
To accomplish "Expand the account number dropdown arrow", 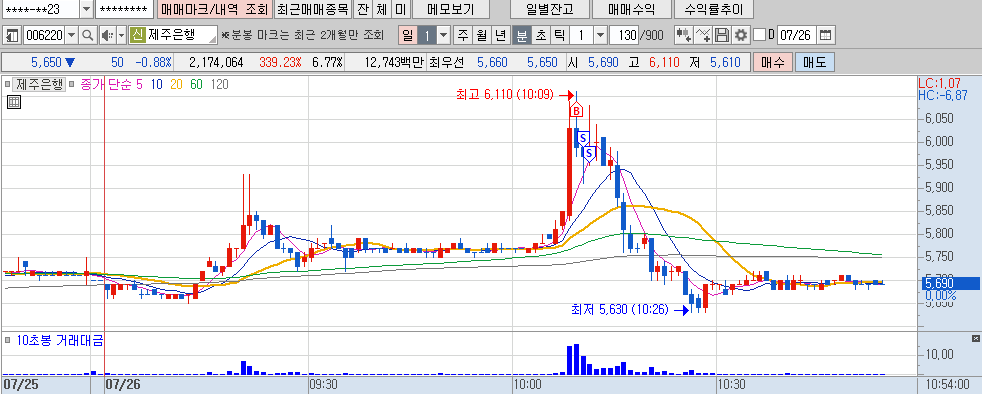I will pyautogui.click(x=86, y=9).
